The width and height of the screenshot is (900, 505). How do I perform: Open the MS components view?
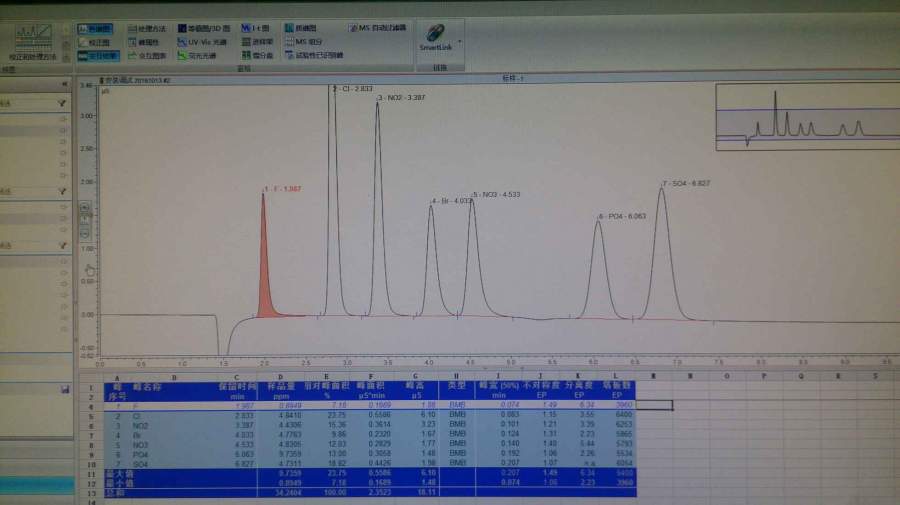coord(304,42)
